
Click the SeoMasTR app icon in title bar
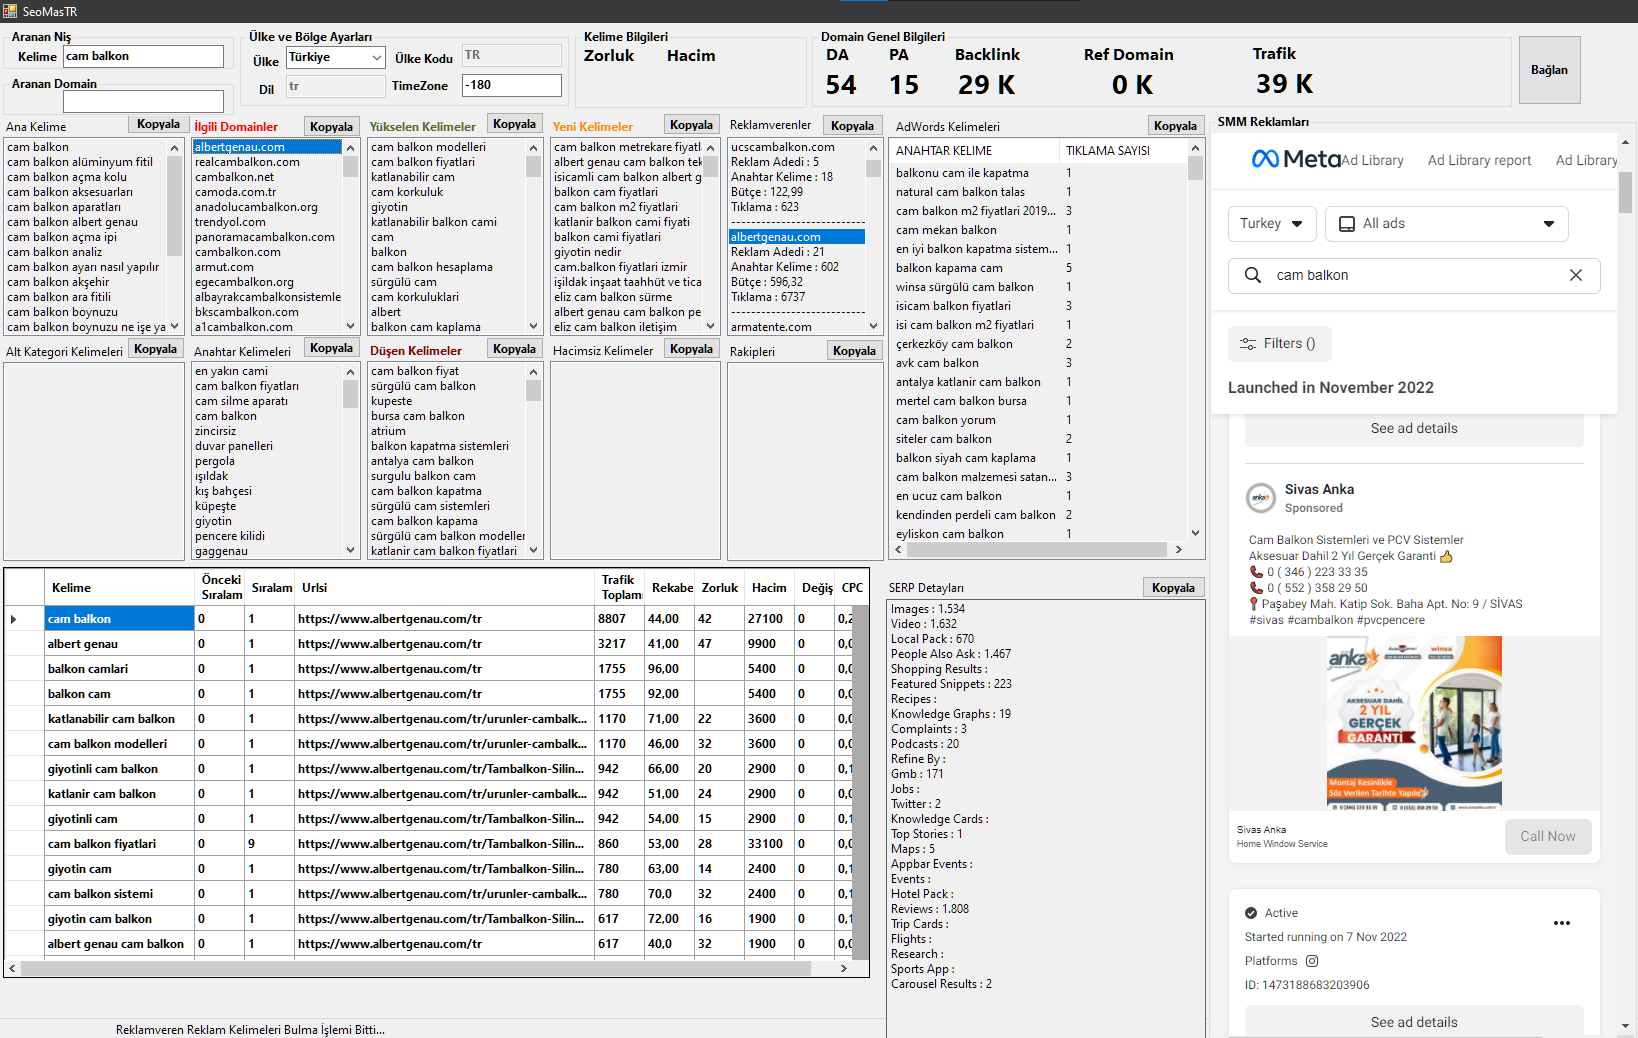10,11
